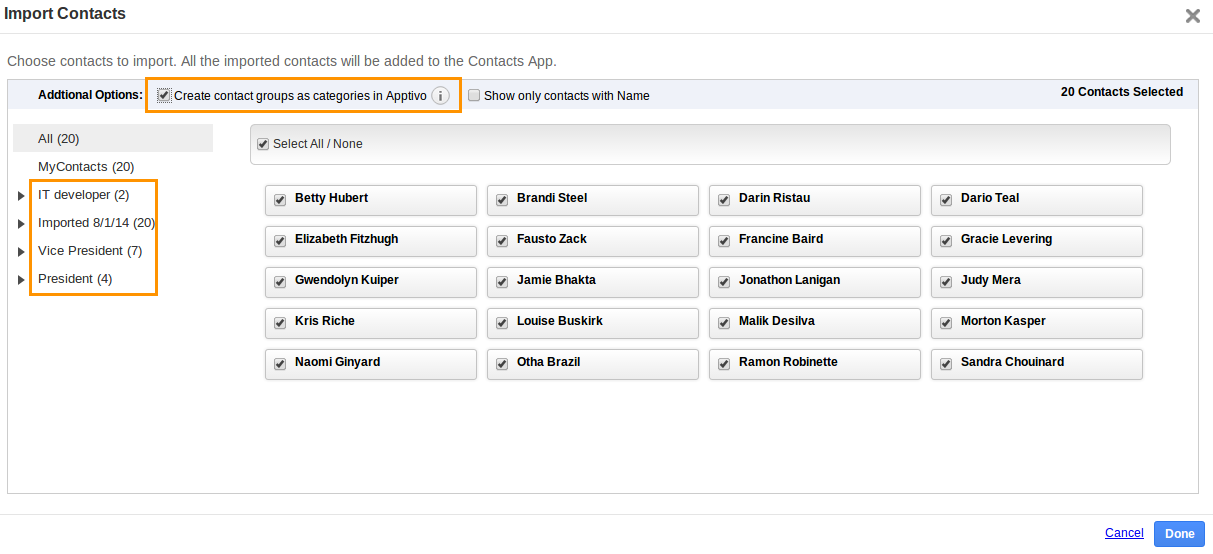Uncheck the Fausto Zack checkbox
1213x554 pixels.
502,240
